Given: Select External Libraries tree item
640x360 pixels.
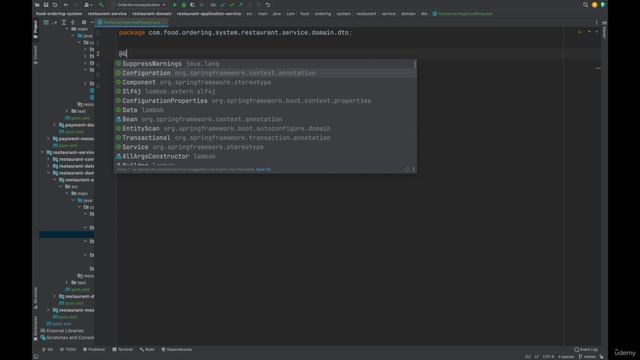Looking at the screenshot, I should pos(62,331).
